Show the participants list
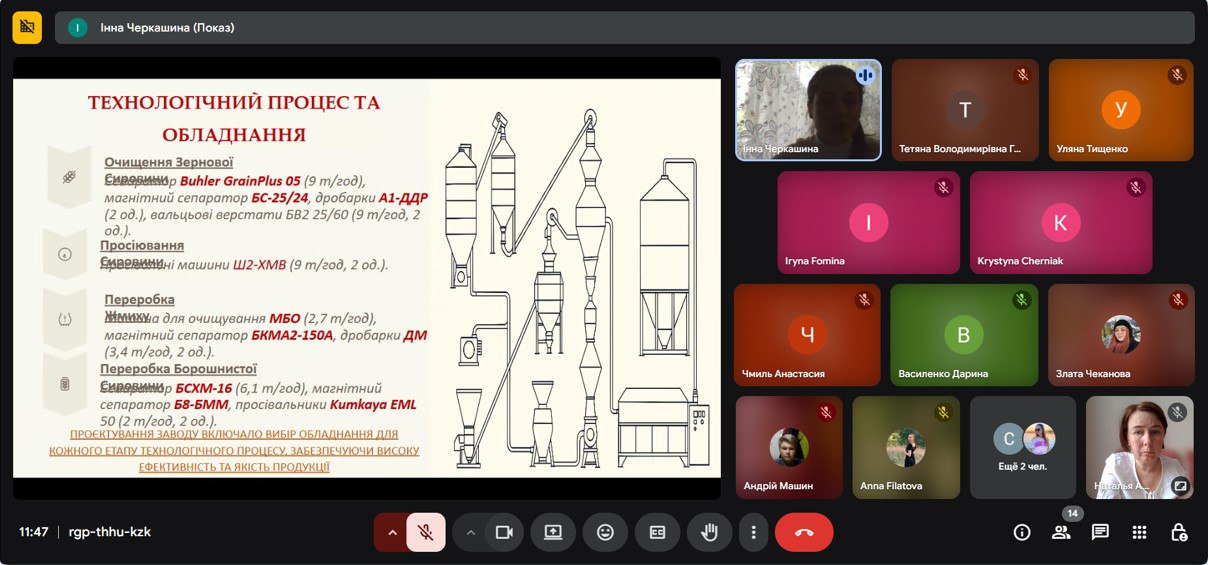The image size is (1208, 565). [1061, 532]
